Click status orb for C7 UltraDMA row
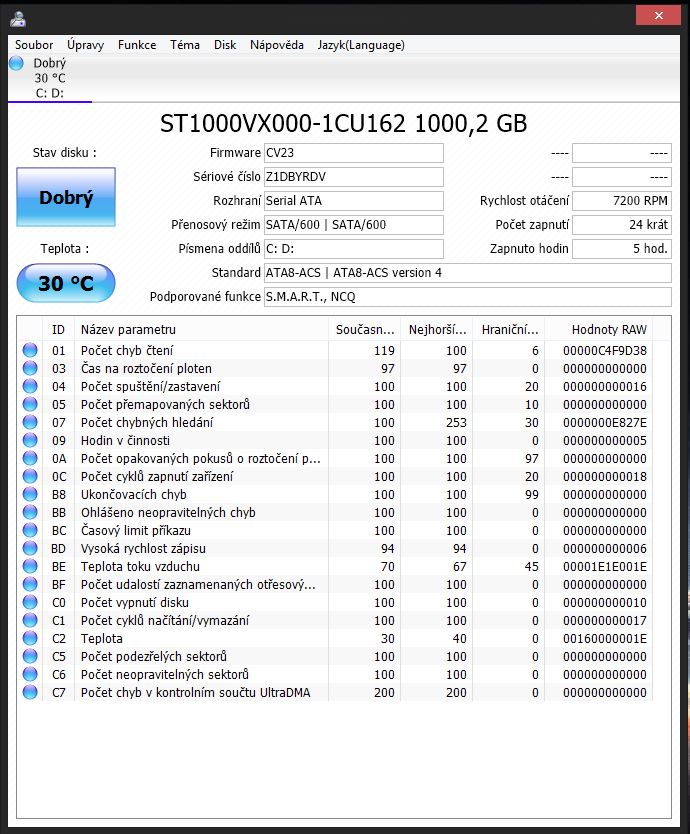This screenshot has height=834, width=690. [x=30, y=692]
